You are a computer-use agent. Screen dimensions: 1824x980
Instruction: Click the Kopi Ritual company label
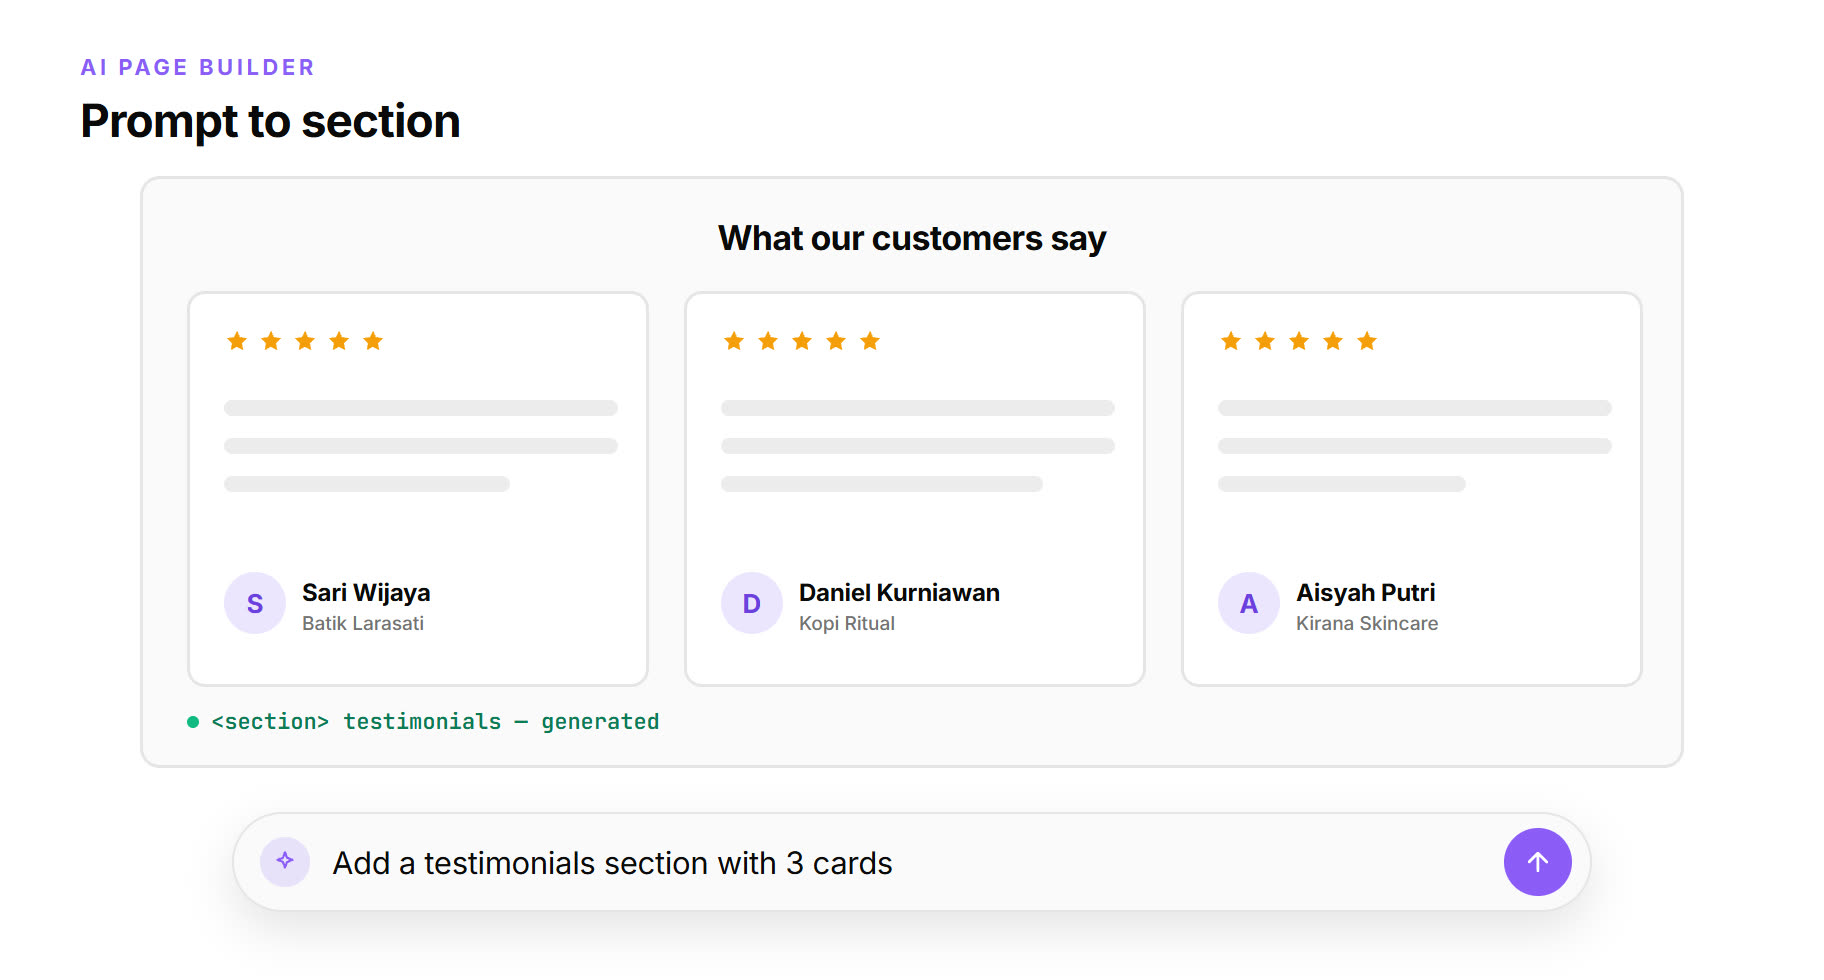pyautogui.click(x=847, y=623)
